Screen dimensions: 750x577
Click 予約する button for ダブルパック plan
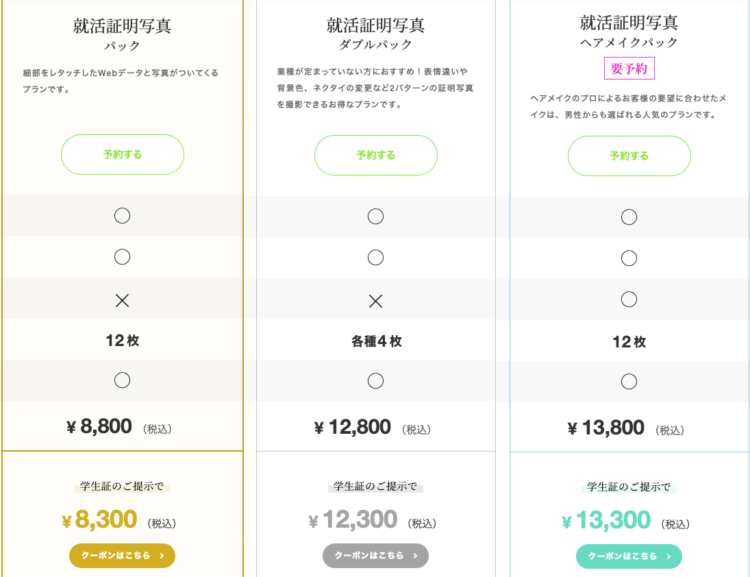tap(376, 155)
